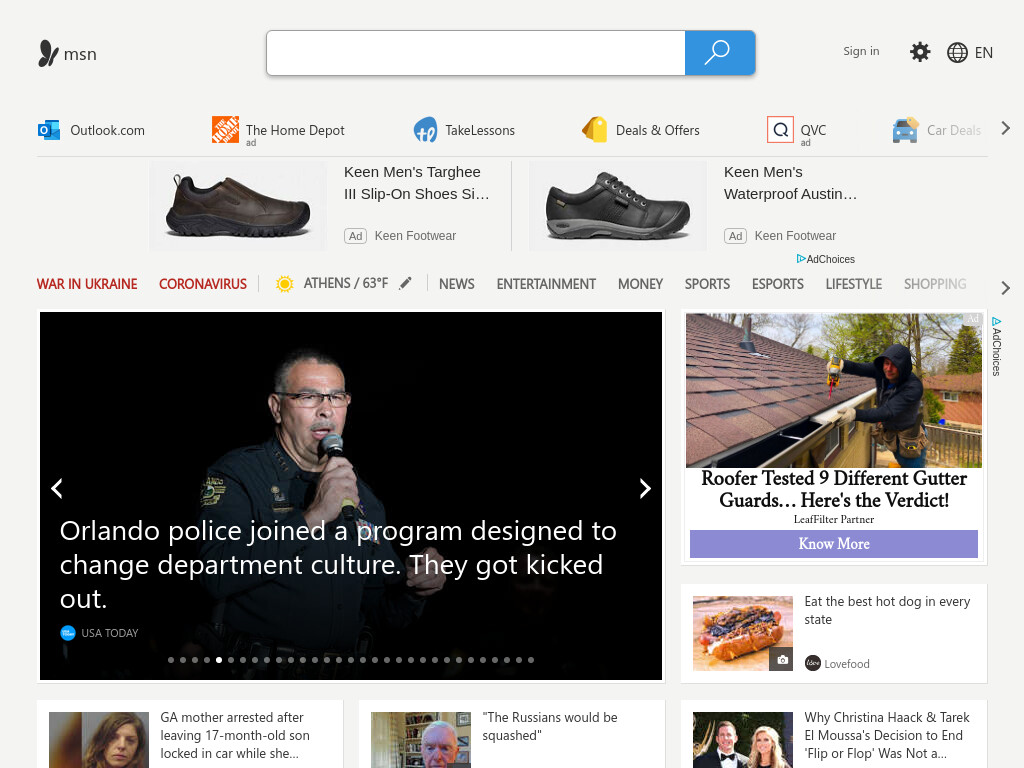Click The Home Depot logo icon
The width and height of the screenshot is (1024, 768).
(x=225, y=129)
